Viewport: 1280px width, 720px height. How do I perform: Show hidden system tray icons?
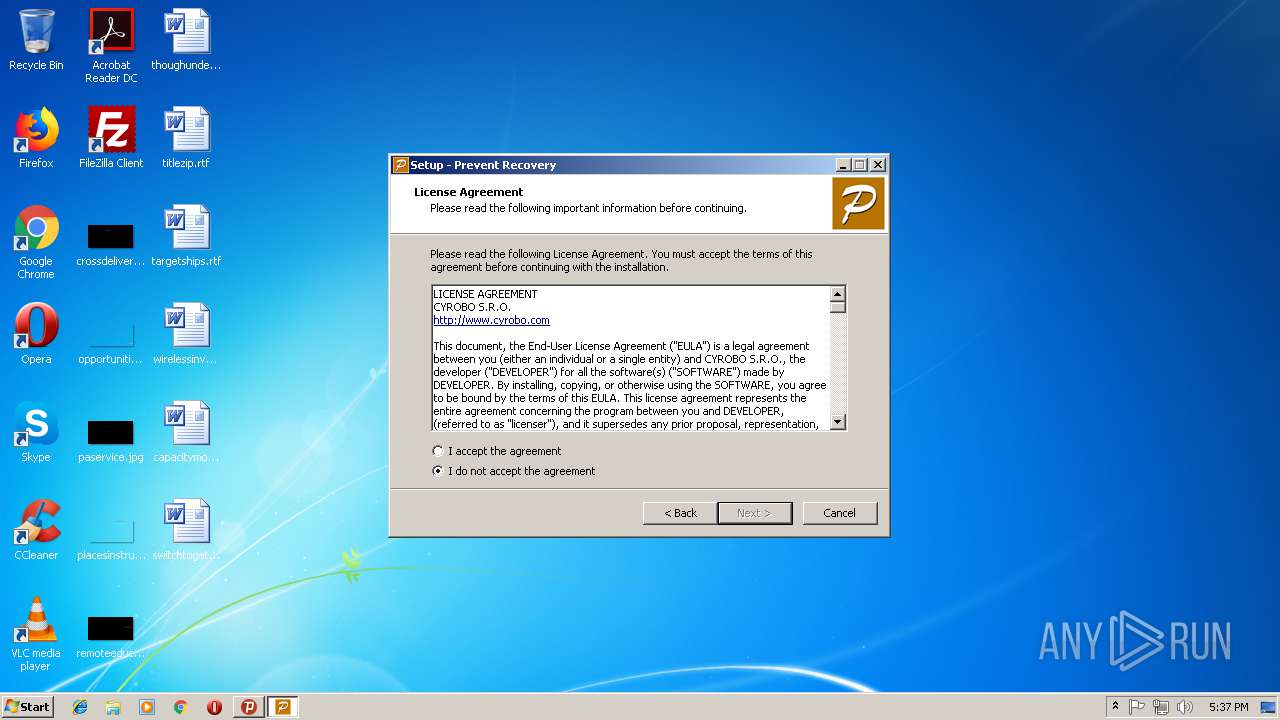tap(1115, 707)
